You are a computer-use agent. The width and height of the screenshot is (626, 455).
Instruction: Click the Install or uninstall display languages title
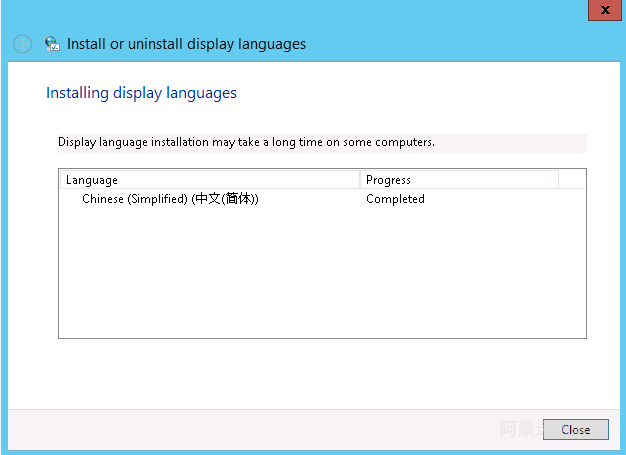186,44
